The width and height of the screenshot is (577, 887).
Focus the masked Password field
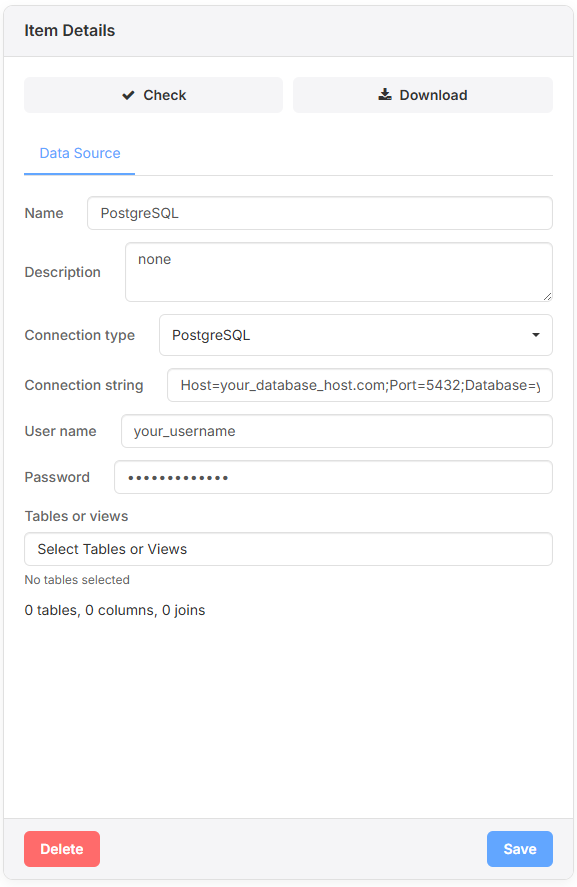333,477
